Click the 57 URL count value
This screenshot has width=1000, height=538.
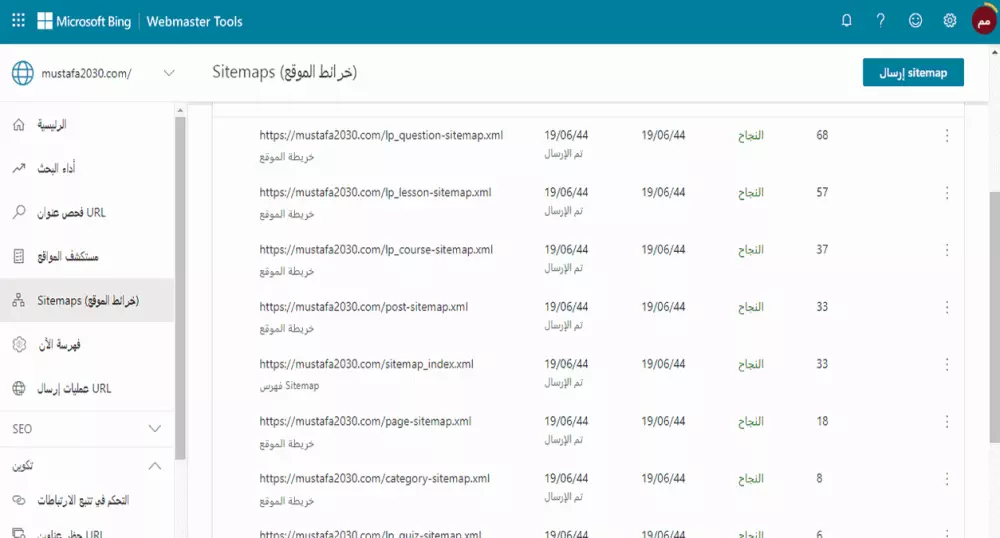coord(822,193)
